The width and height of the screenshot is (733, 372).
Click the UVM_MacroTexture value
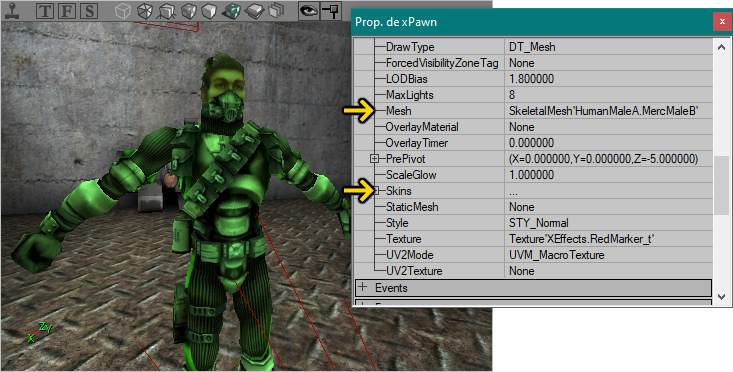tap(556, 255)
